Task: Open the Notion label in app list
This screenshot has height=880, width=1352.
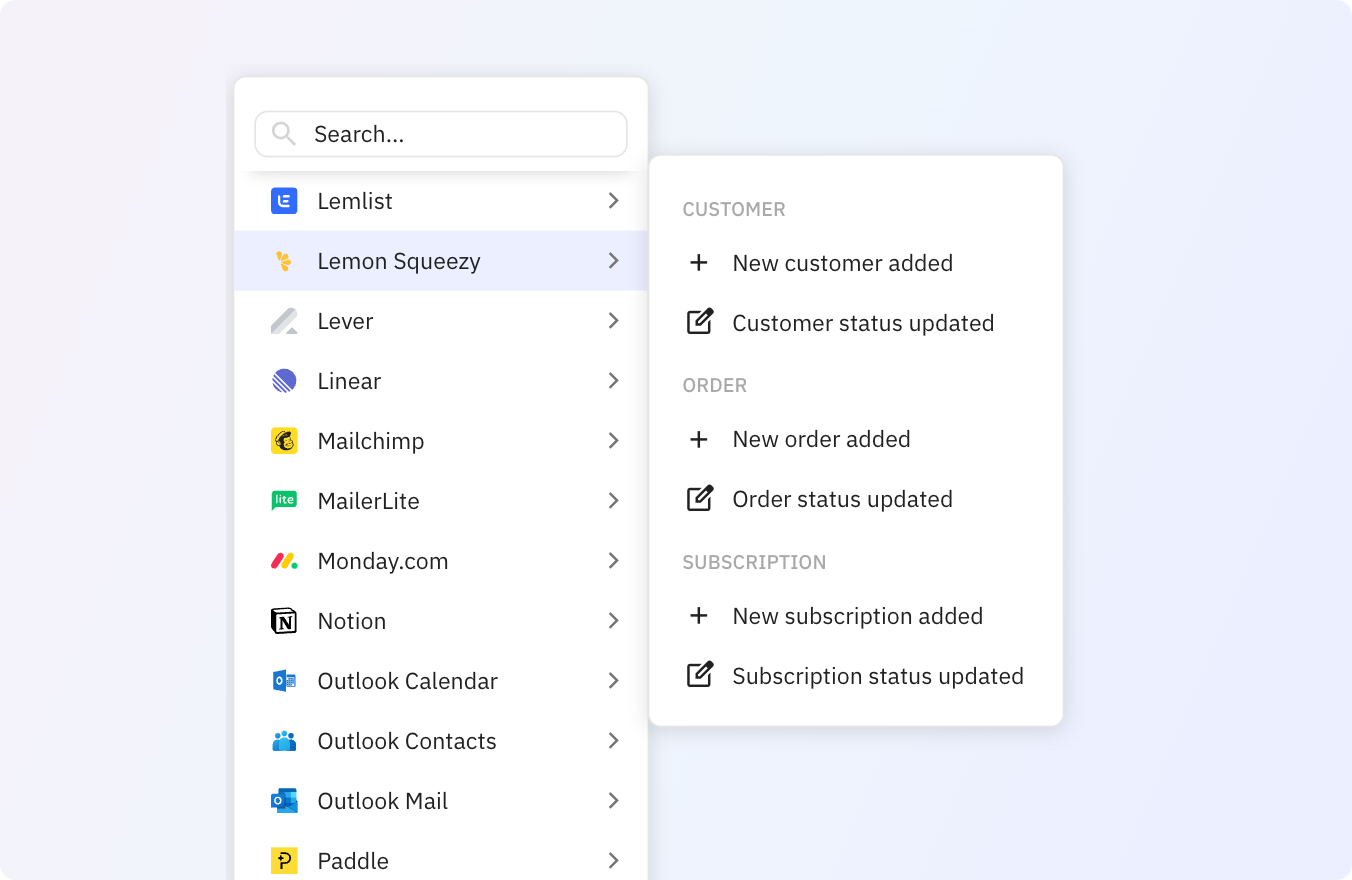Action: point(352,621)
